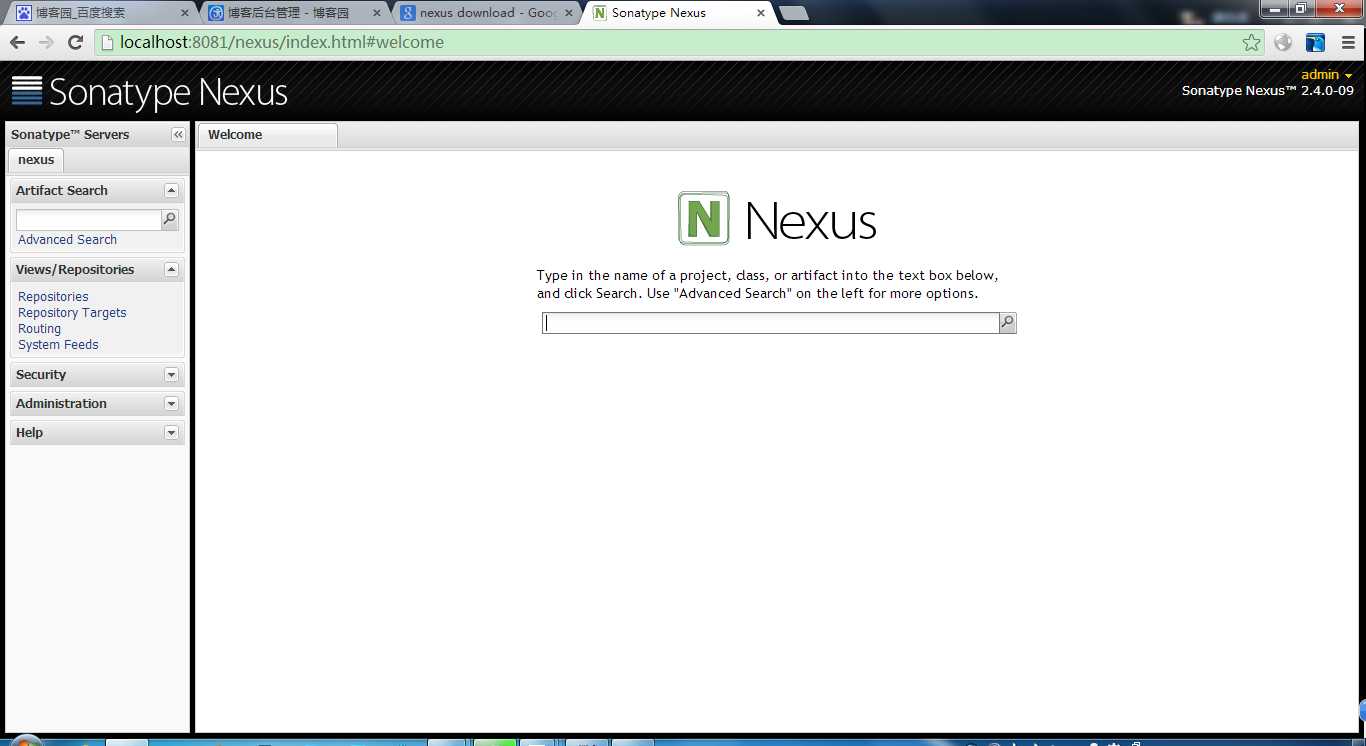
Task: Bookmark this page with the star icon
Action: click(1251, 42)
